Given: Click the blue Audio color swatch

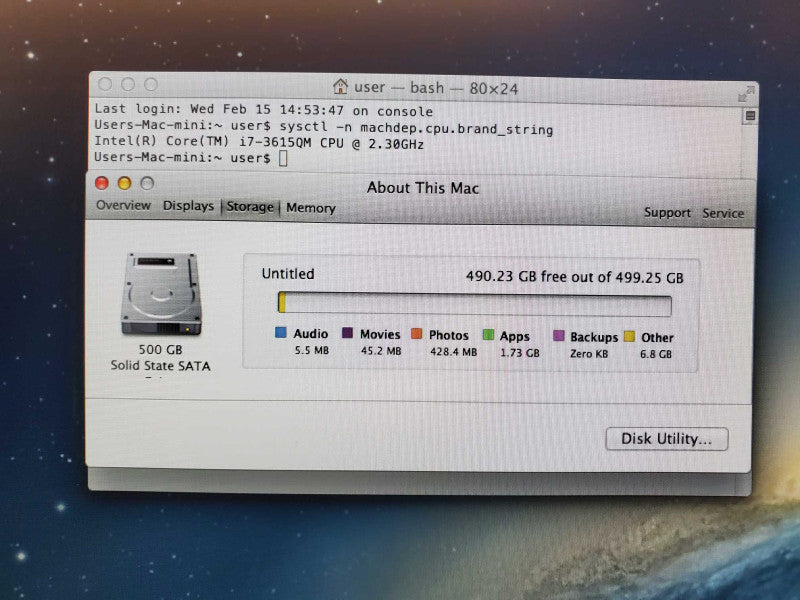Looking at the screenshot, I should tap(281, 333).
